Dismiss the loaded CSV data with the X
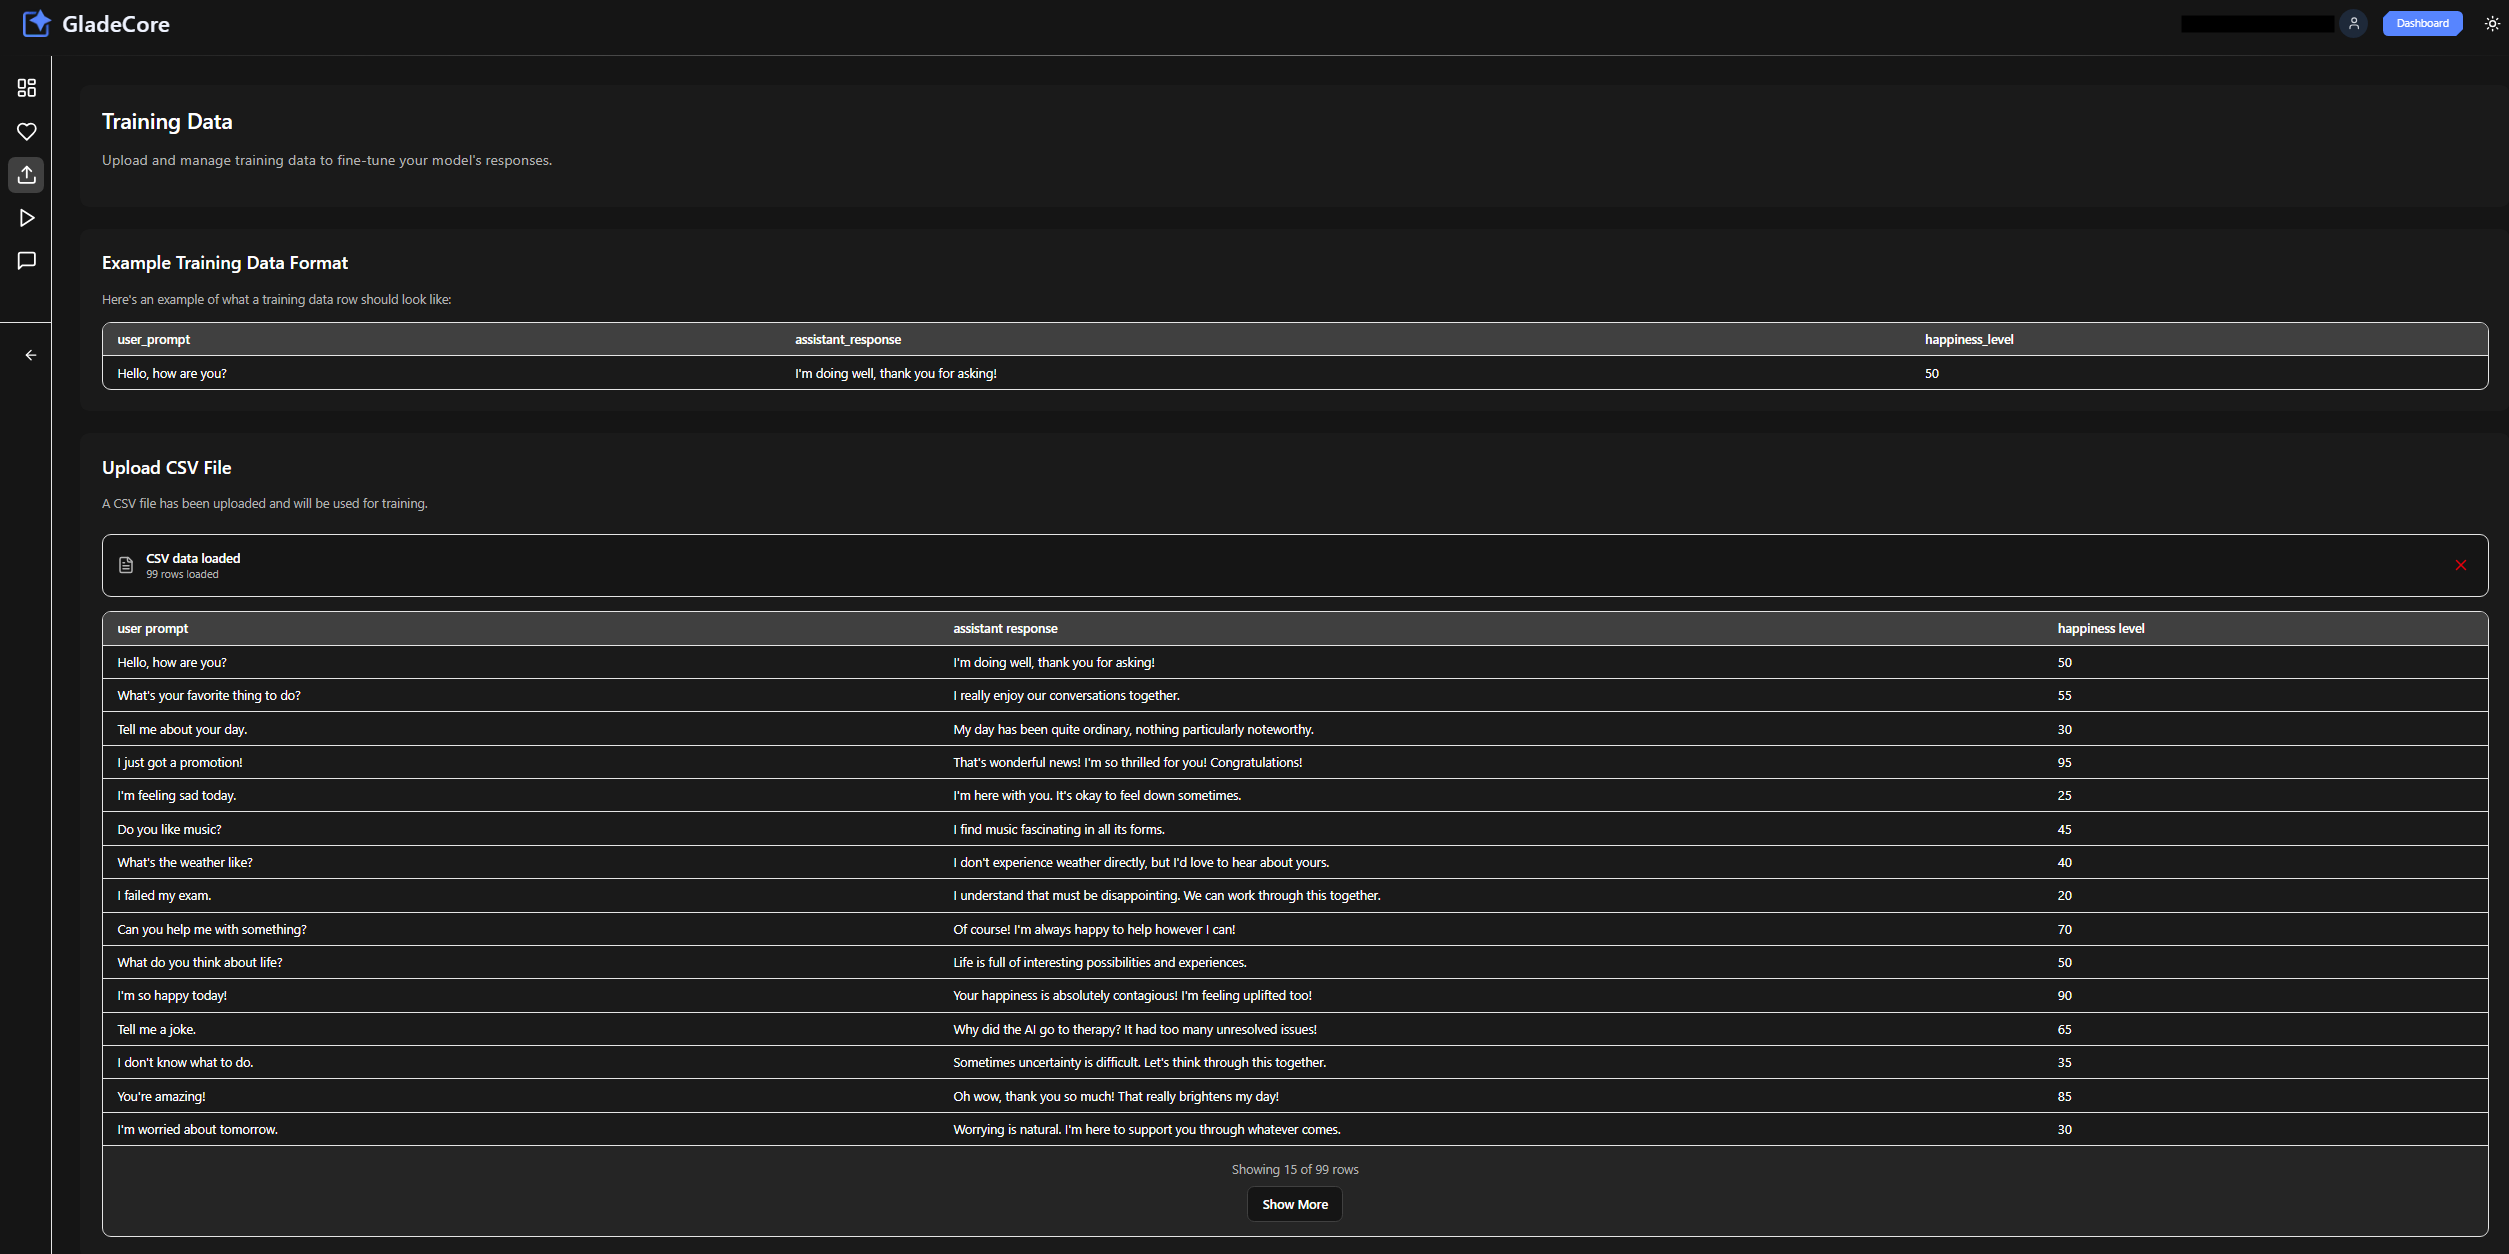2509x1254 pixels. pos(2461,565)
